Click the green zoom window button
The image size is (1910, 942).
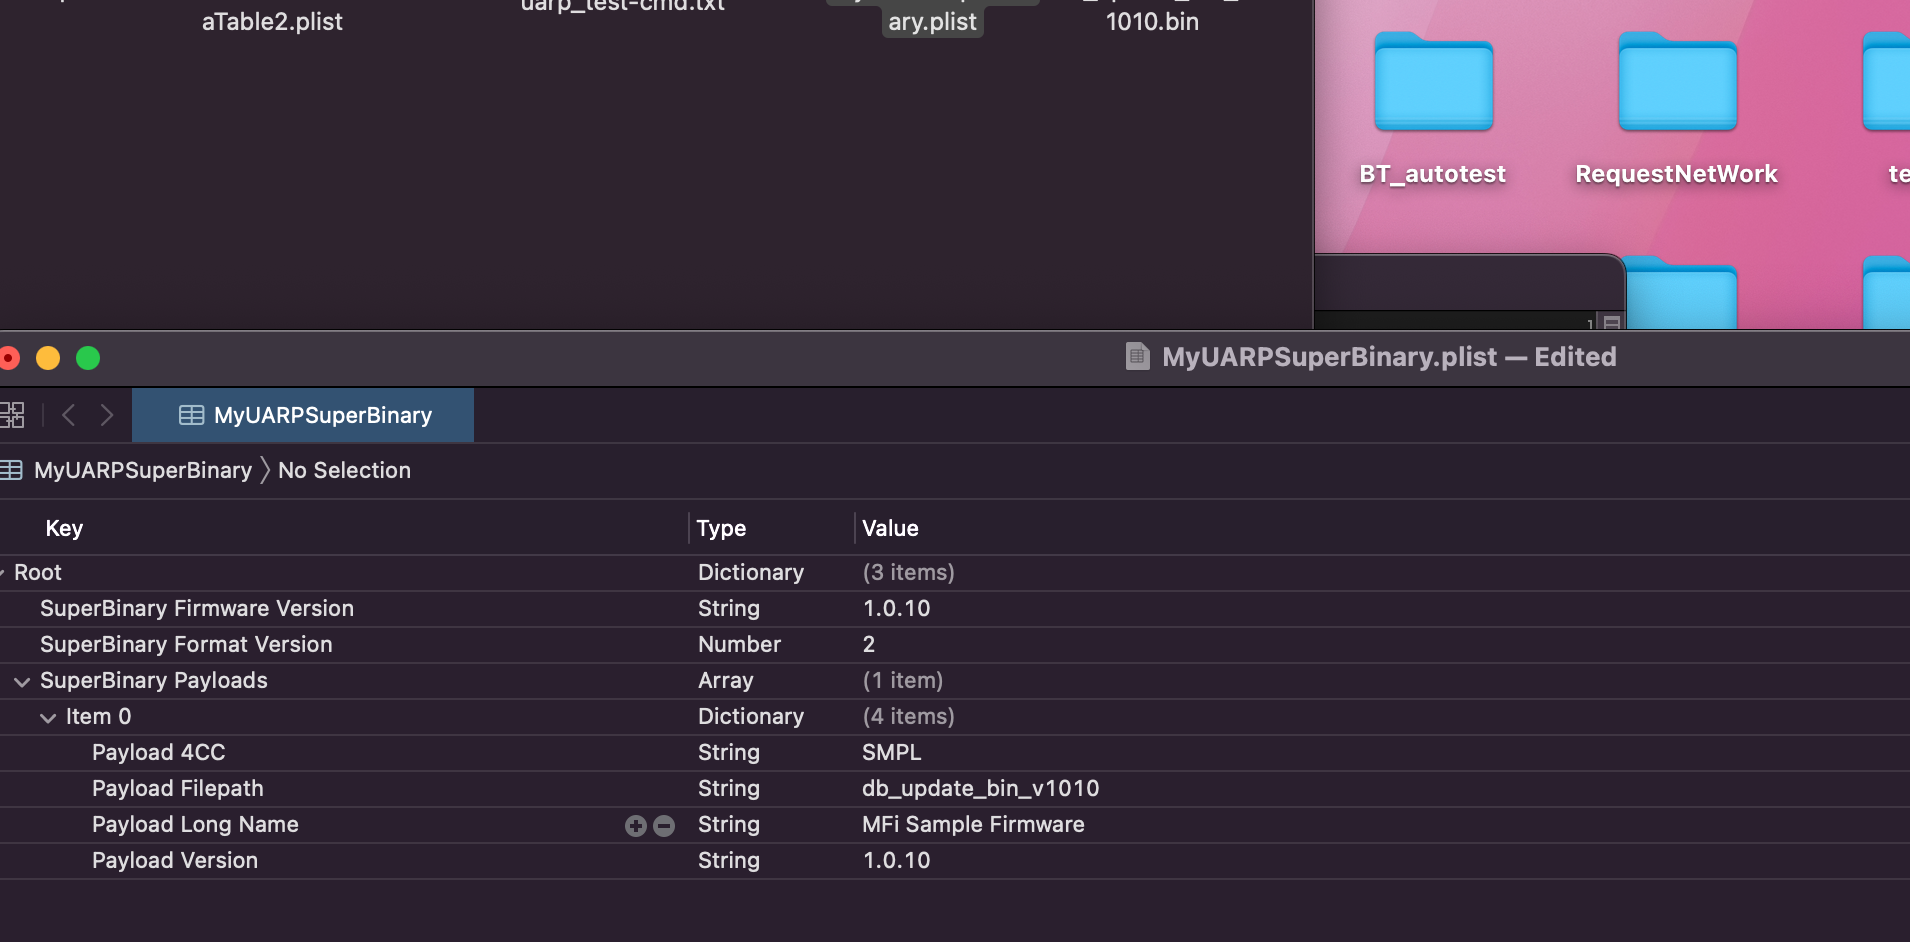coord(88,358)
